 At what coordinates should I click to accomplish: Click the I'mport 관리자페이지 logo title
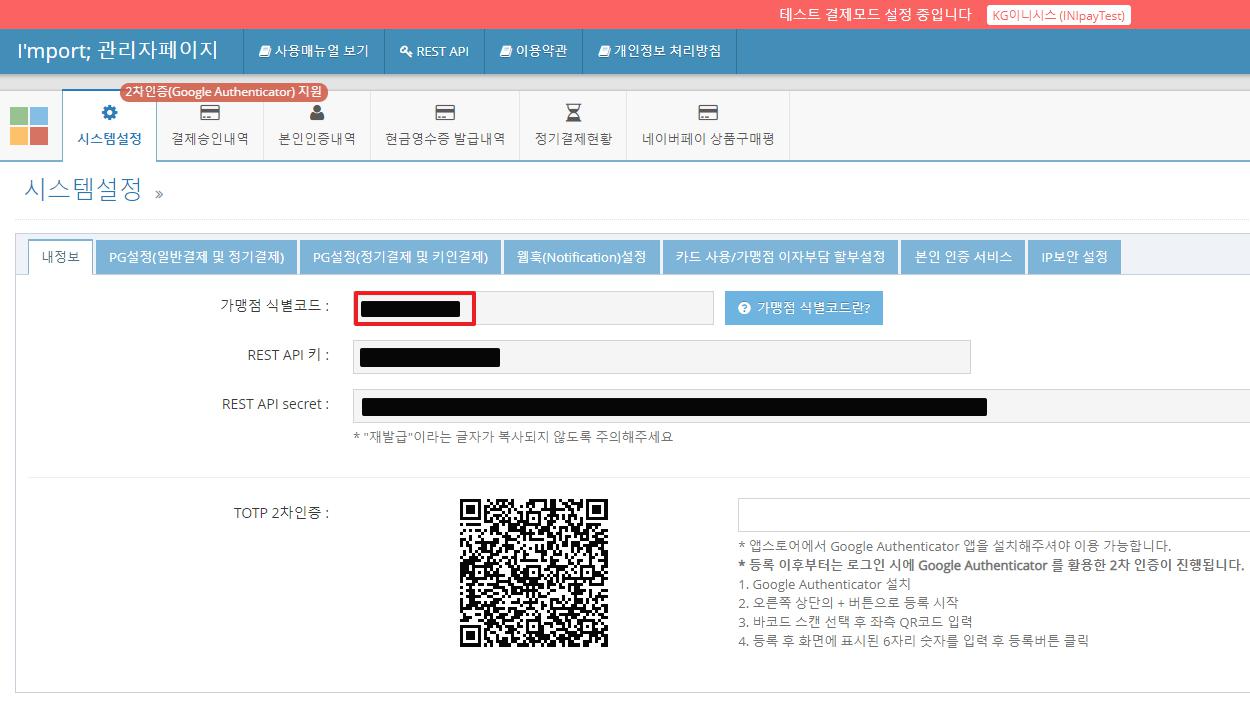117,50
